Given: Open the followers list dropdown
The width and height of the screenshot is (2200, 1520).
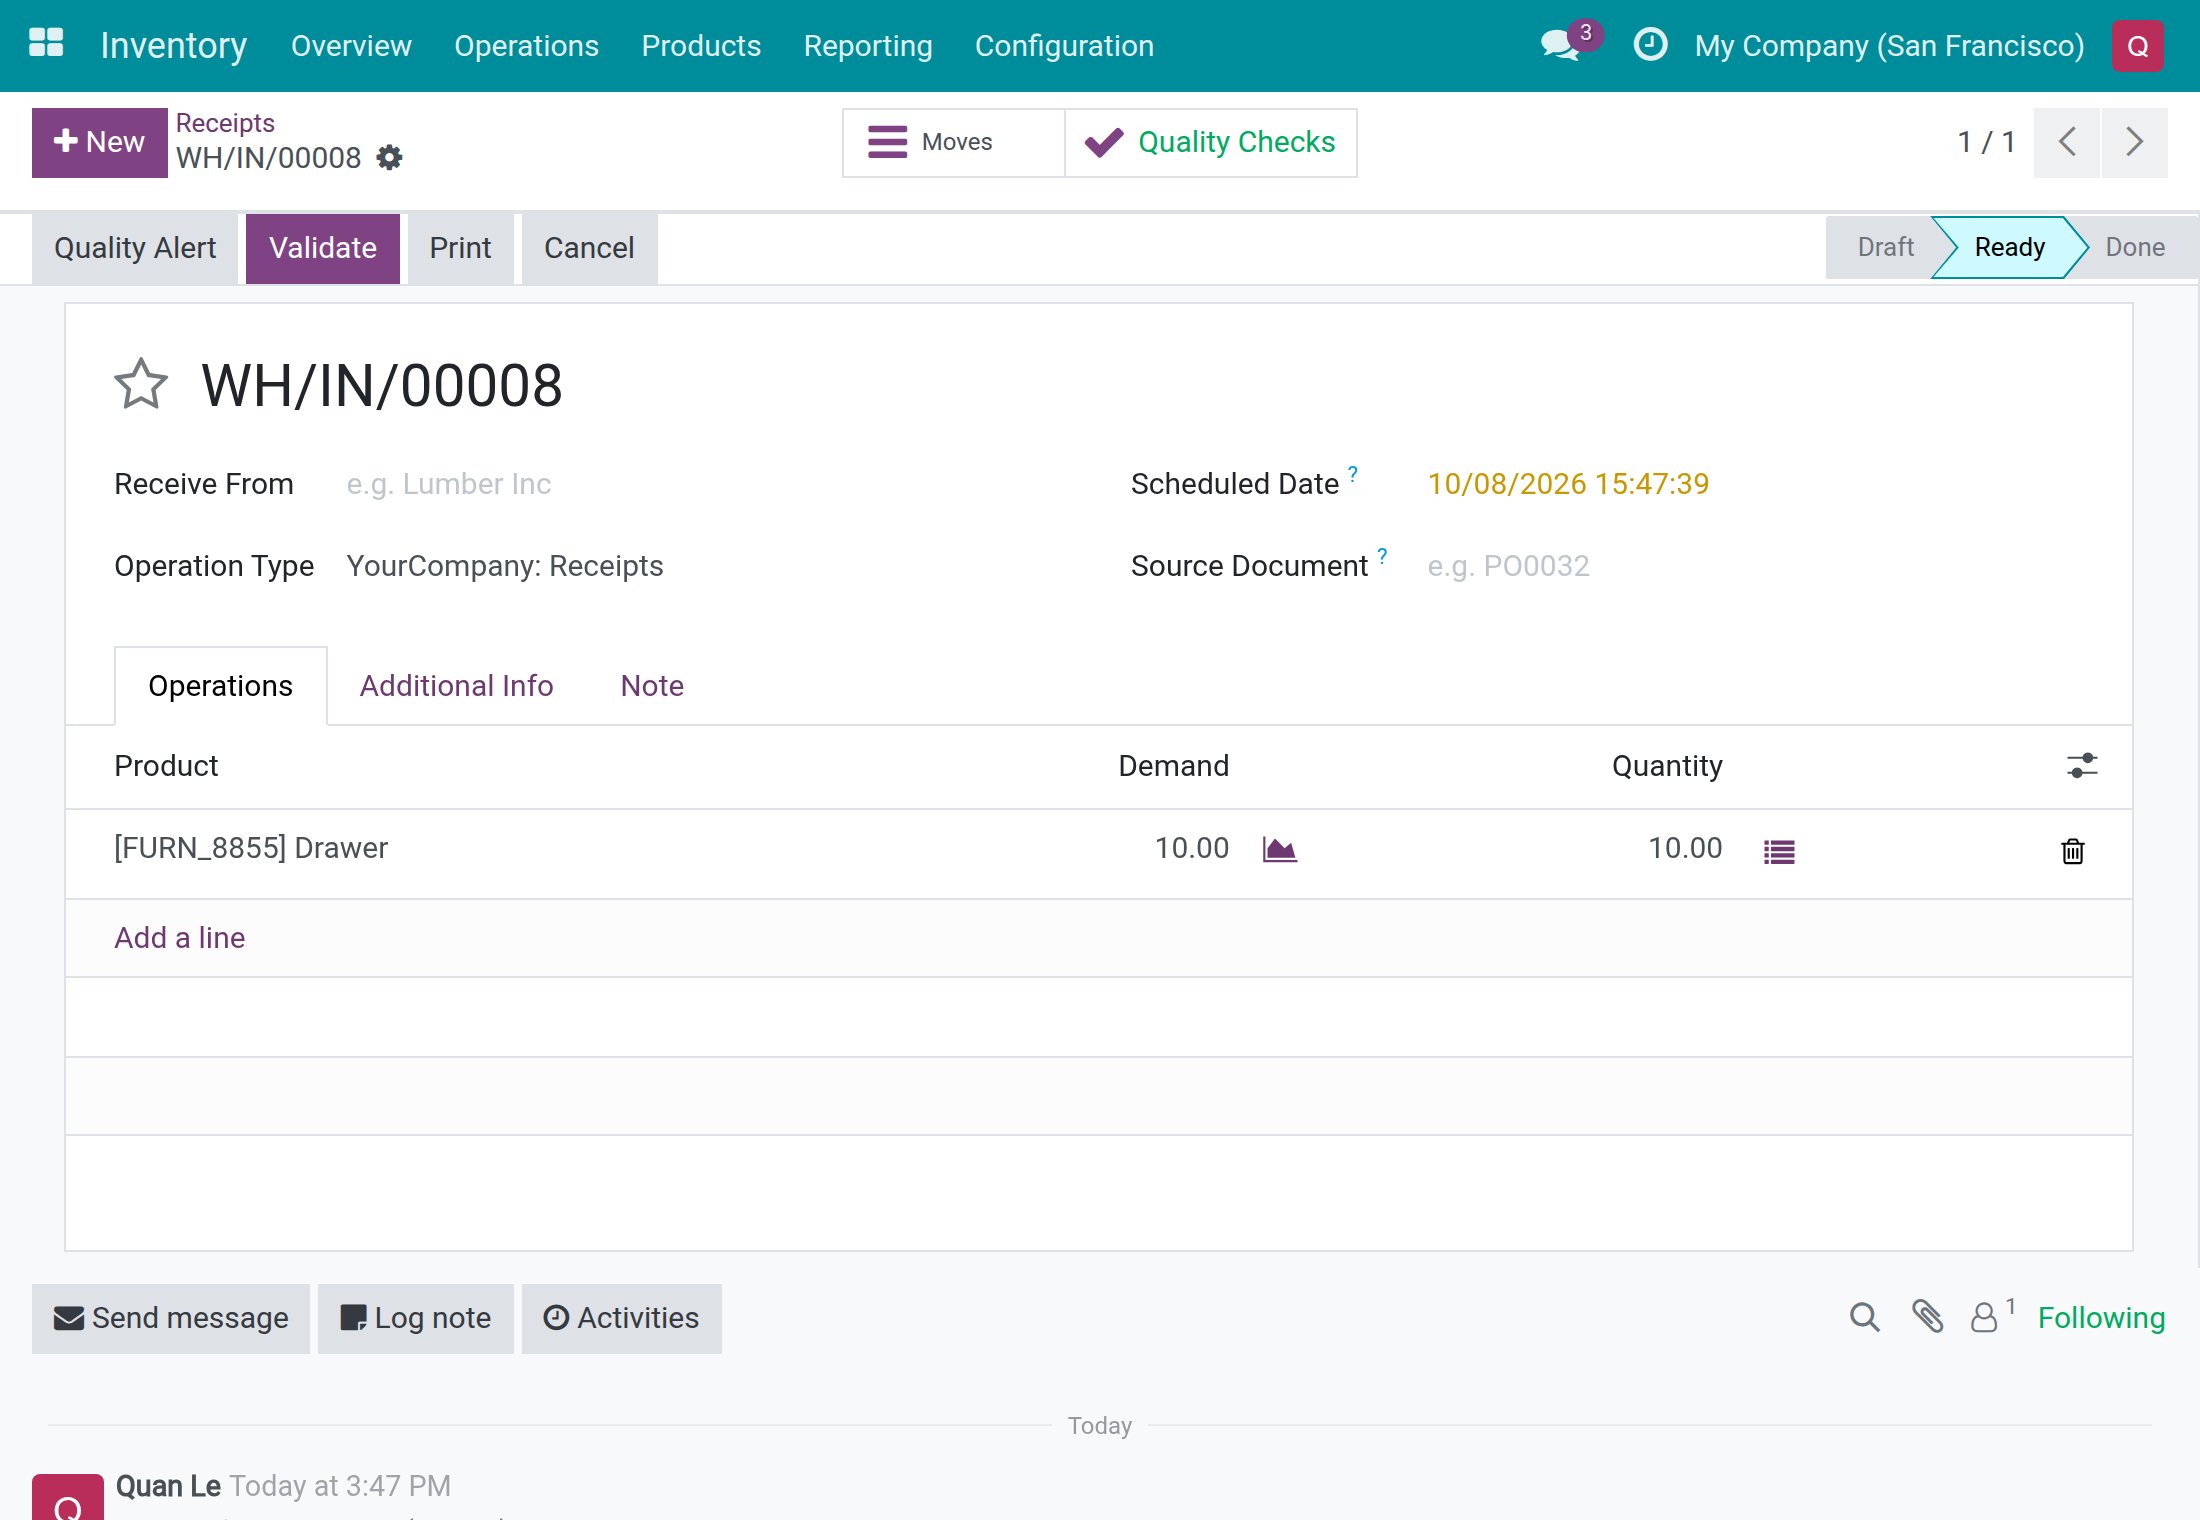Looking at the screenshot, I should pyautogui.click(x=1992, y=1315).
